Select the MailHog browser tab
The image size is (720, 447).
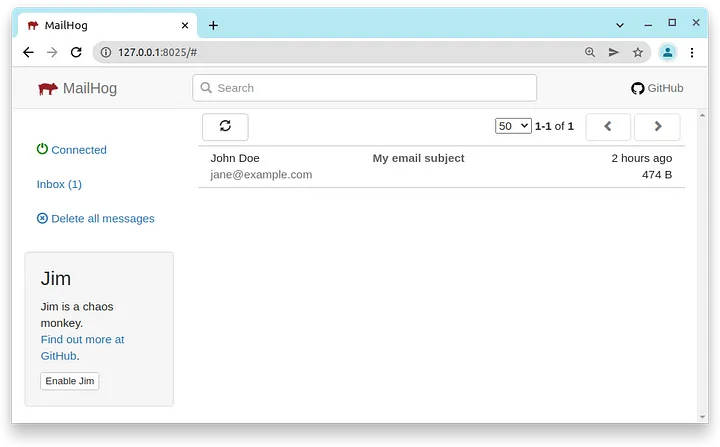[107, 25]
